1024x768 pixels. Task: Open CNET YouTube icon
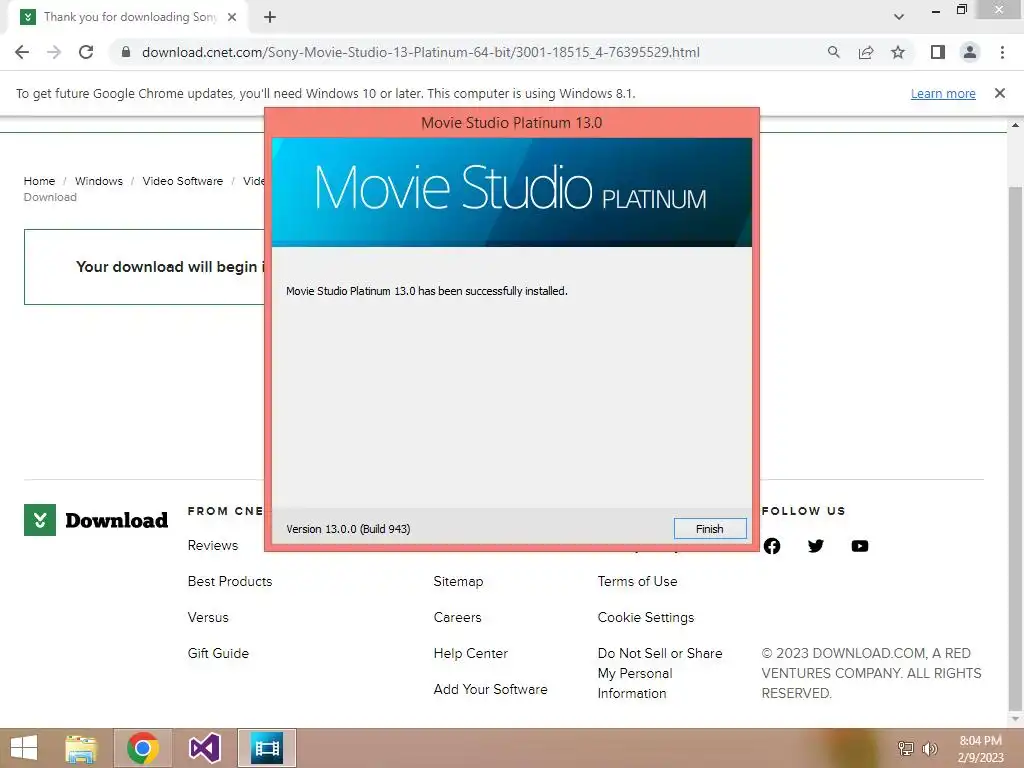tap(860, 546)
